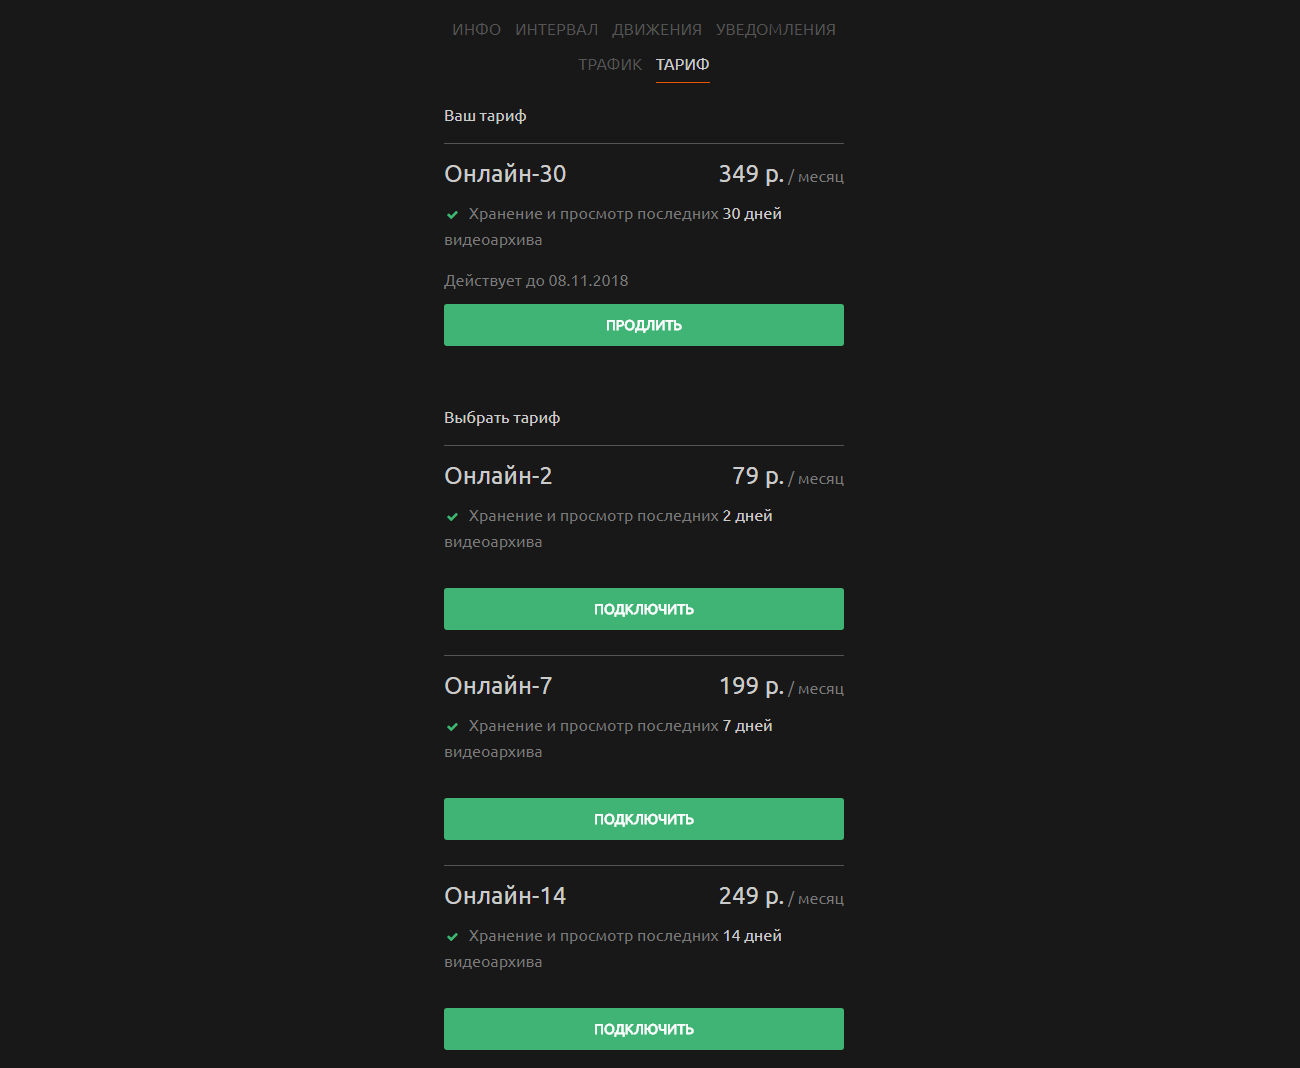1300x1068 pixels.
Task: Switch to the ТРАФИК tab
Action: coord(609,63)
